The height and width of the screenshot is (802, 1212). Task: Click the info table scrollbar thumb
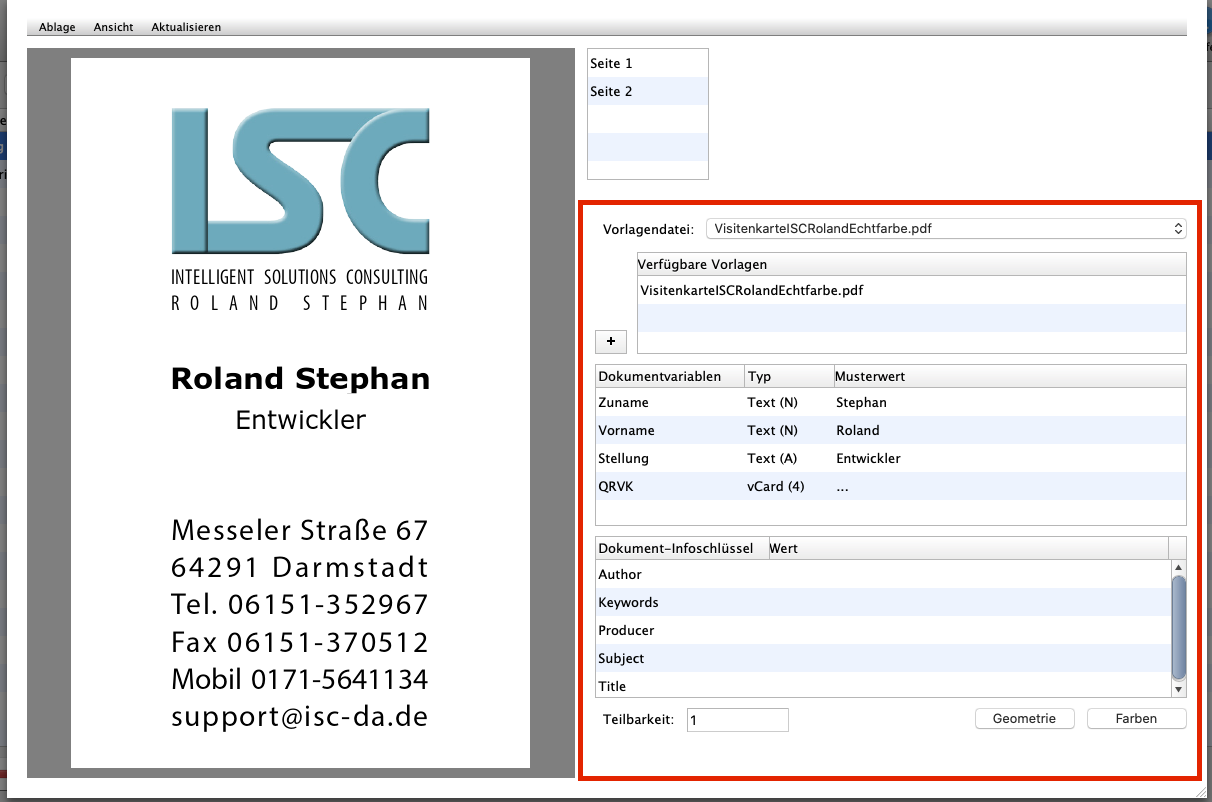coord(1179,627)
